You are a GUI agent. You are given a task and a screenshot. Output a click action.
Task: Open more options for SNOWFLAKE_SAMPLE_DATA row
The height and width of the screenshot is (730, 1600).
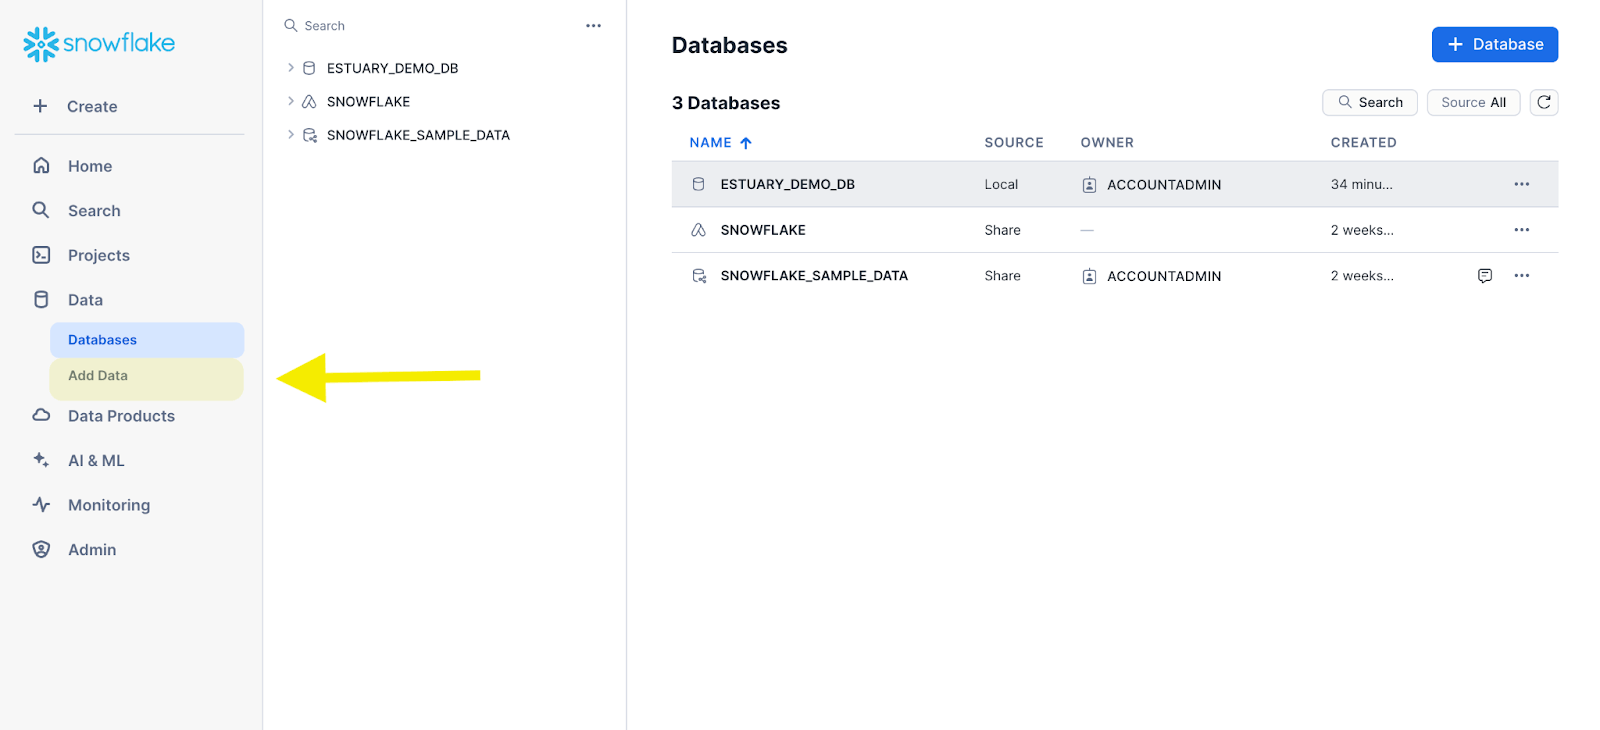(1522, 276)
